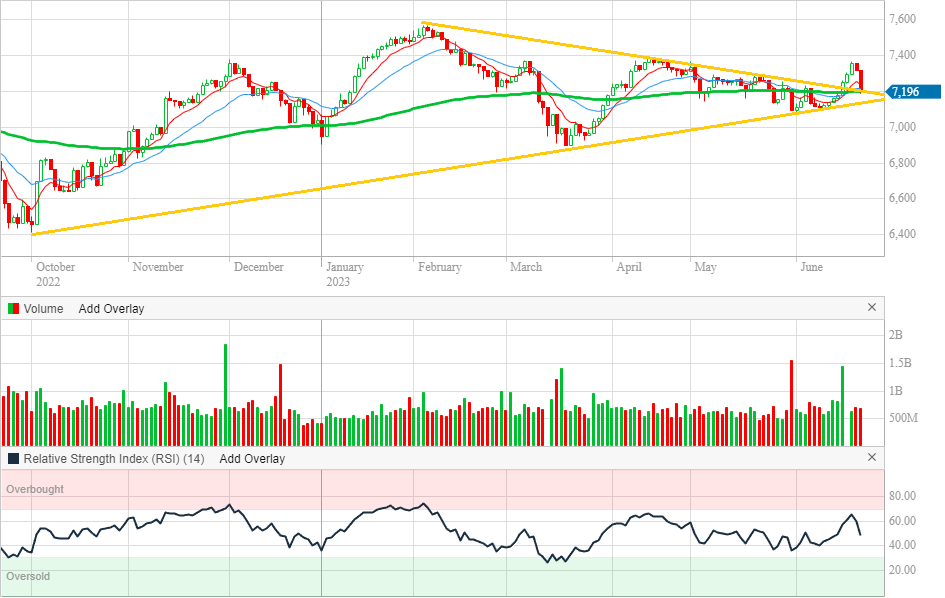
Task: Click the 7,600 price axis label
Action: point(903,19)
